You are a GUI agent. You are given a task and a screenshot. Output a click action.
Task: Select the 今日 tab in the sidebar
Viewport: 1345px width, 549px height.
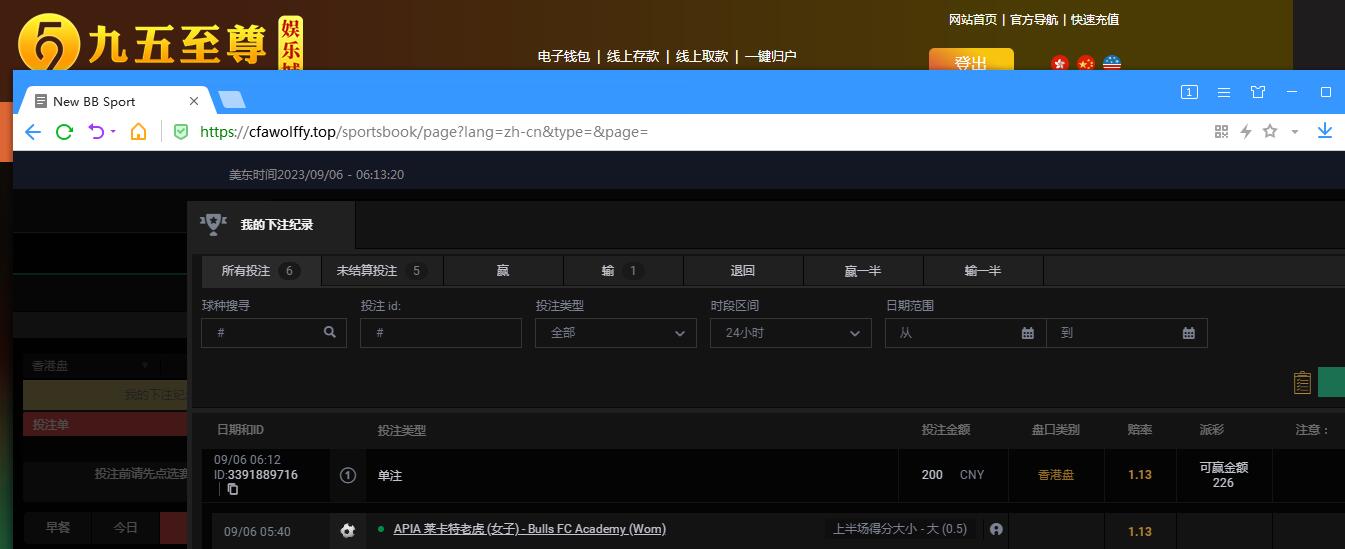[126, 527]
